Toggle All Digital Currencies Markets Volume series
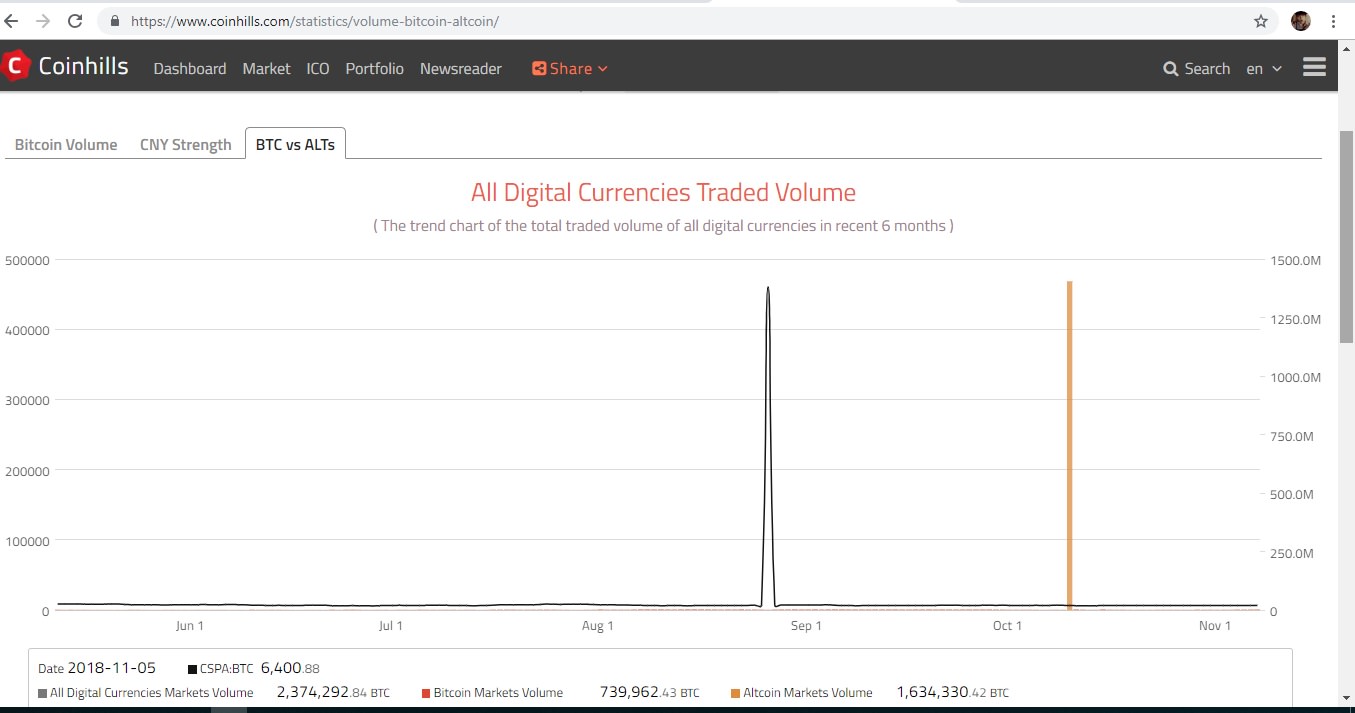1355x713 pixels. pyautogui.click(x=146, y=693)
